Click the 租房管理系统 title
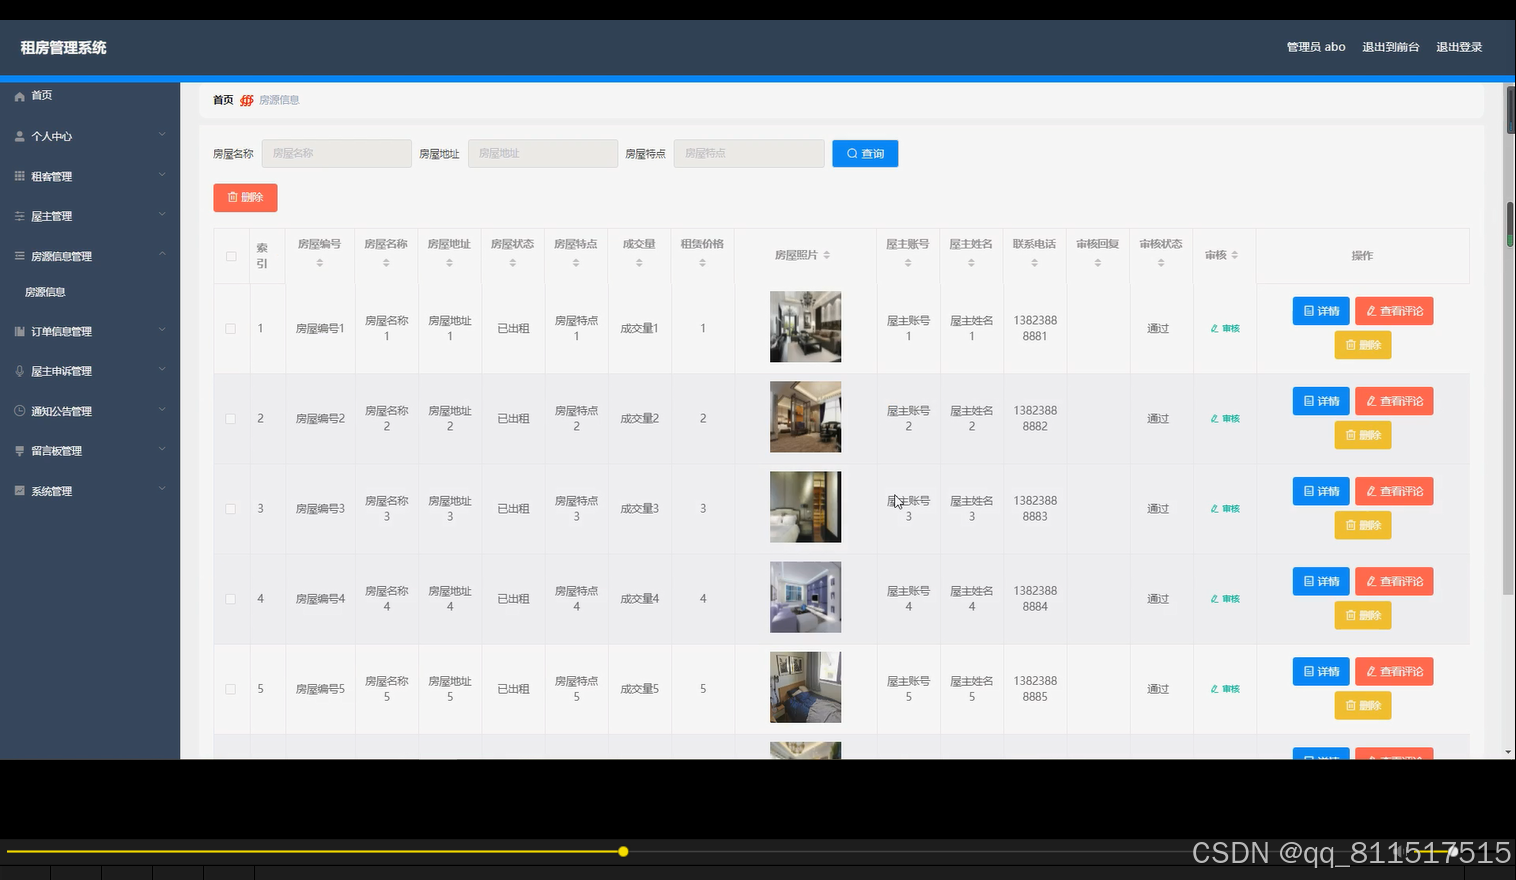Image resolution: width=1516 pixels, height=880 pixels. click(x=63, y=47)
